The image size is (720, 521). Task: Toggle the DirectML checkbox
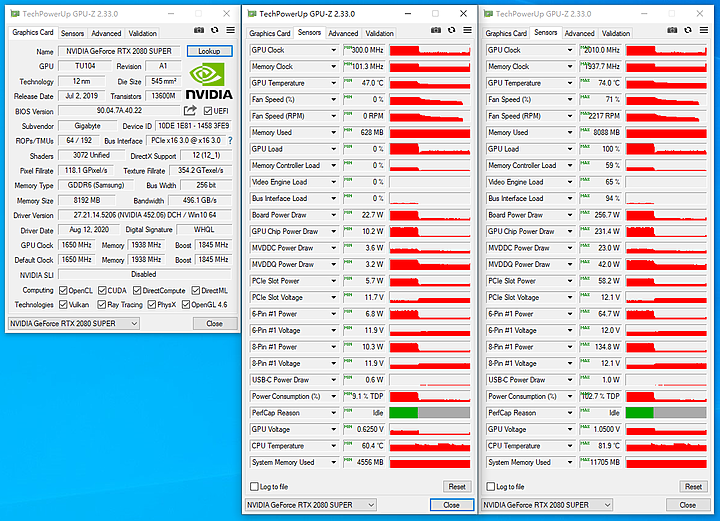196,291
